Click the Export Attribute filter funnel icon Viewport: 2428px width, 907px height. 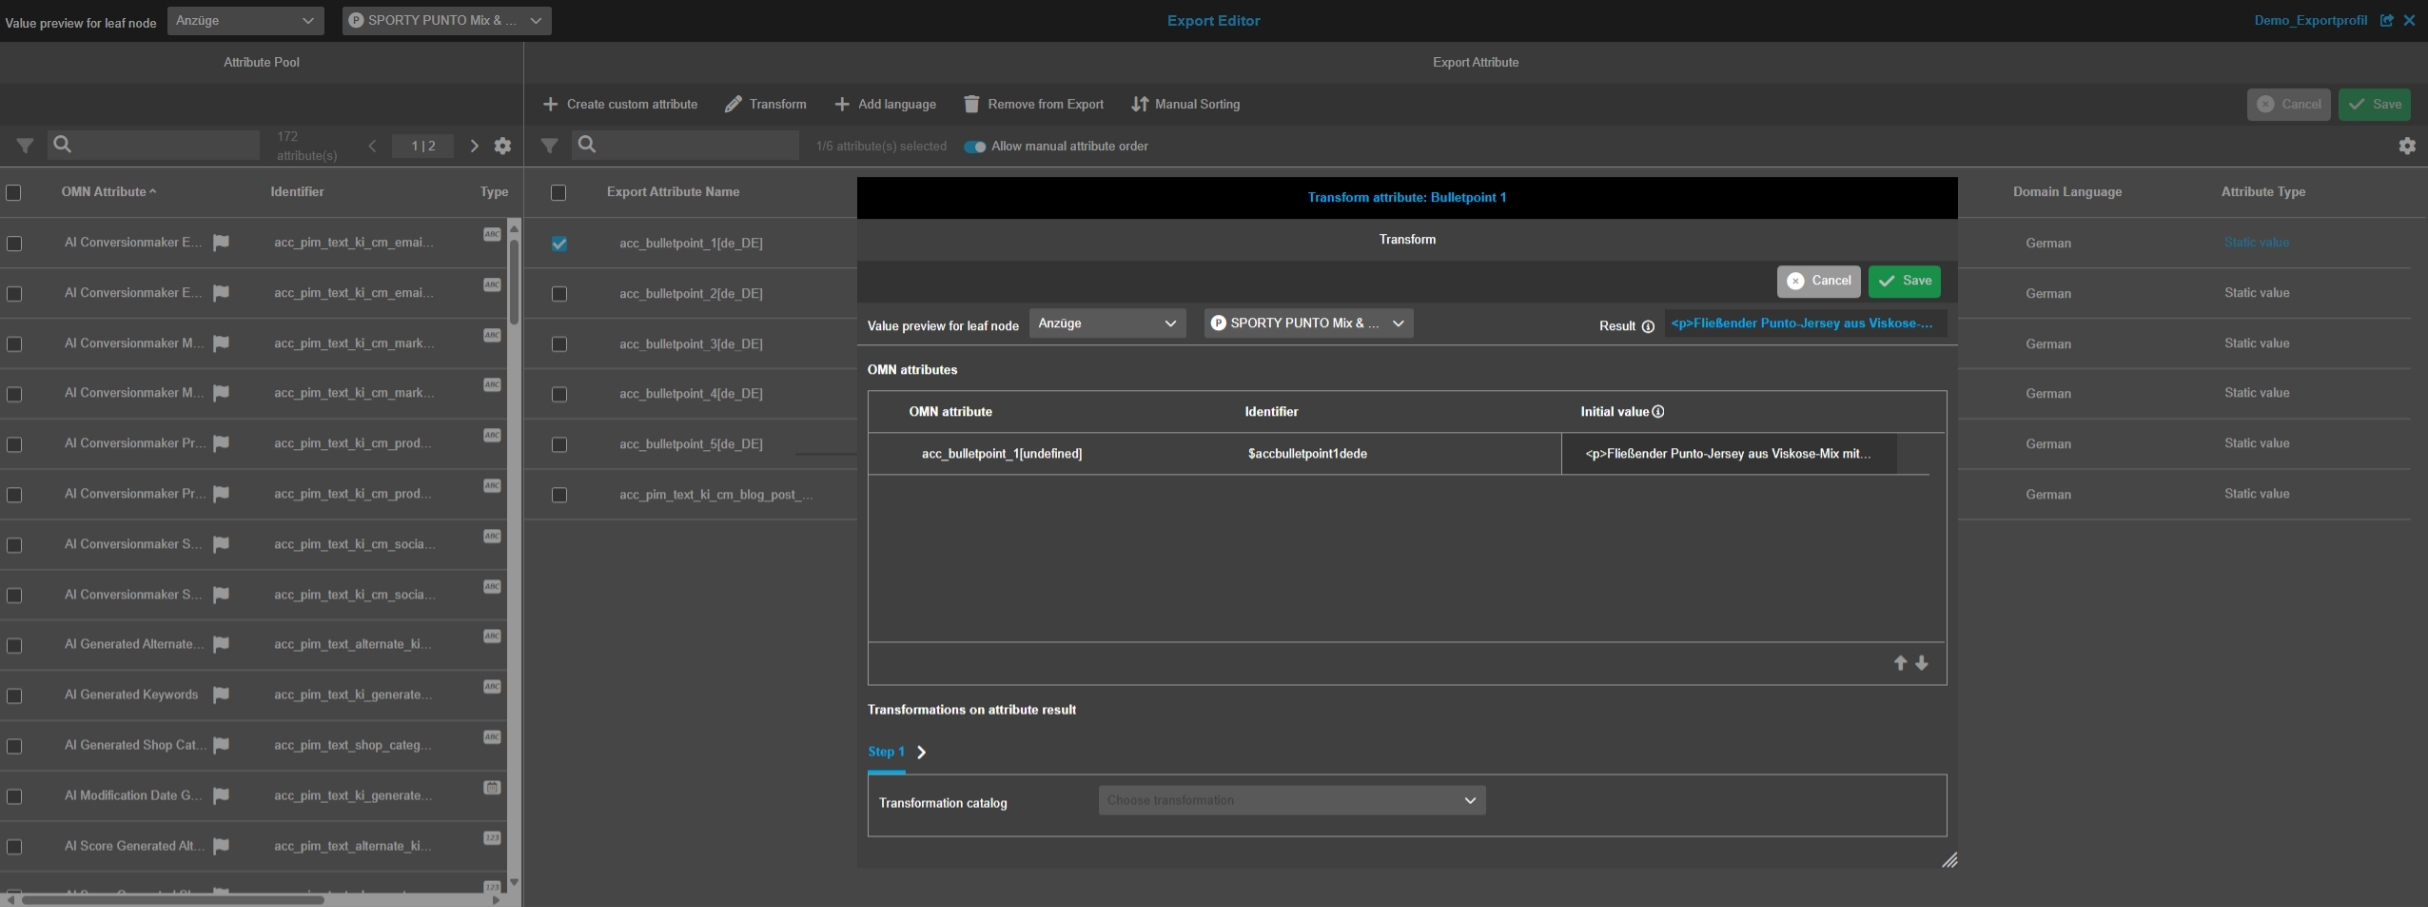click(x=549, y=146)
